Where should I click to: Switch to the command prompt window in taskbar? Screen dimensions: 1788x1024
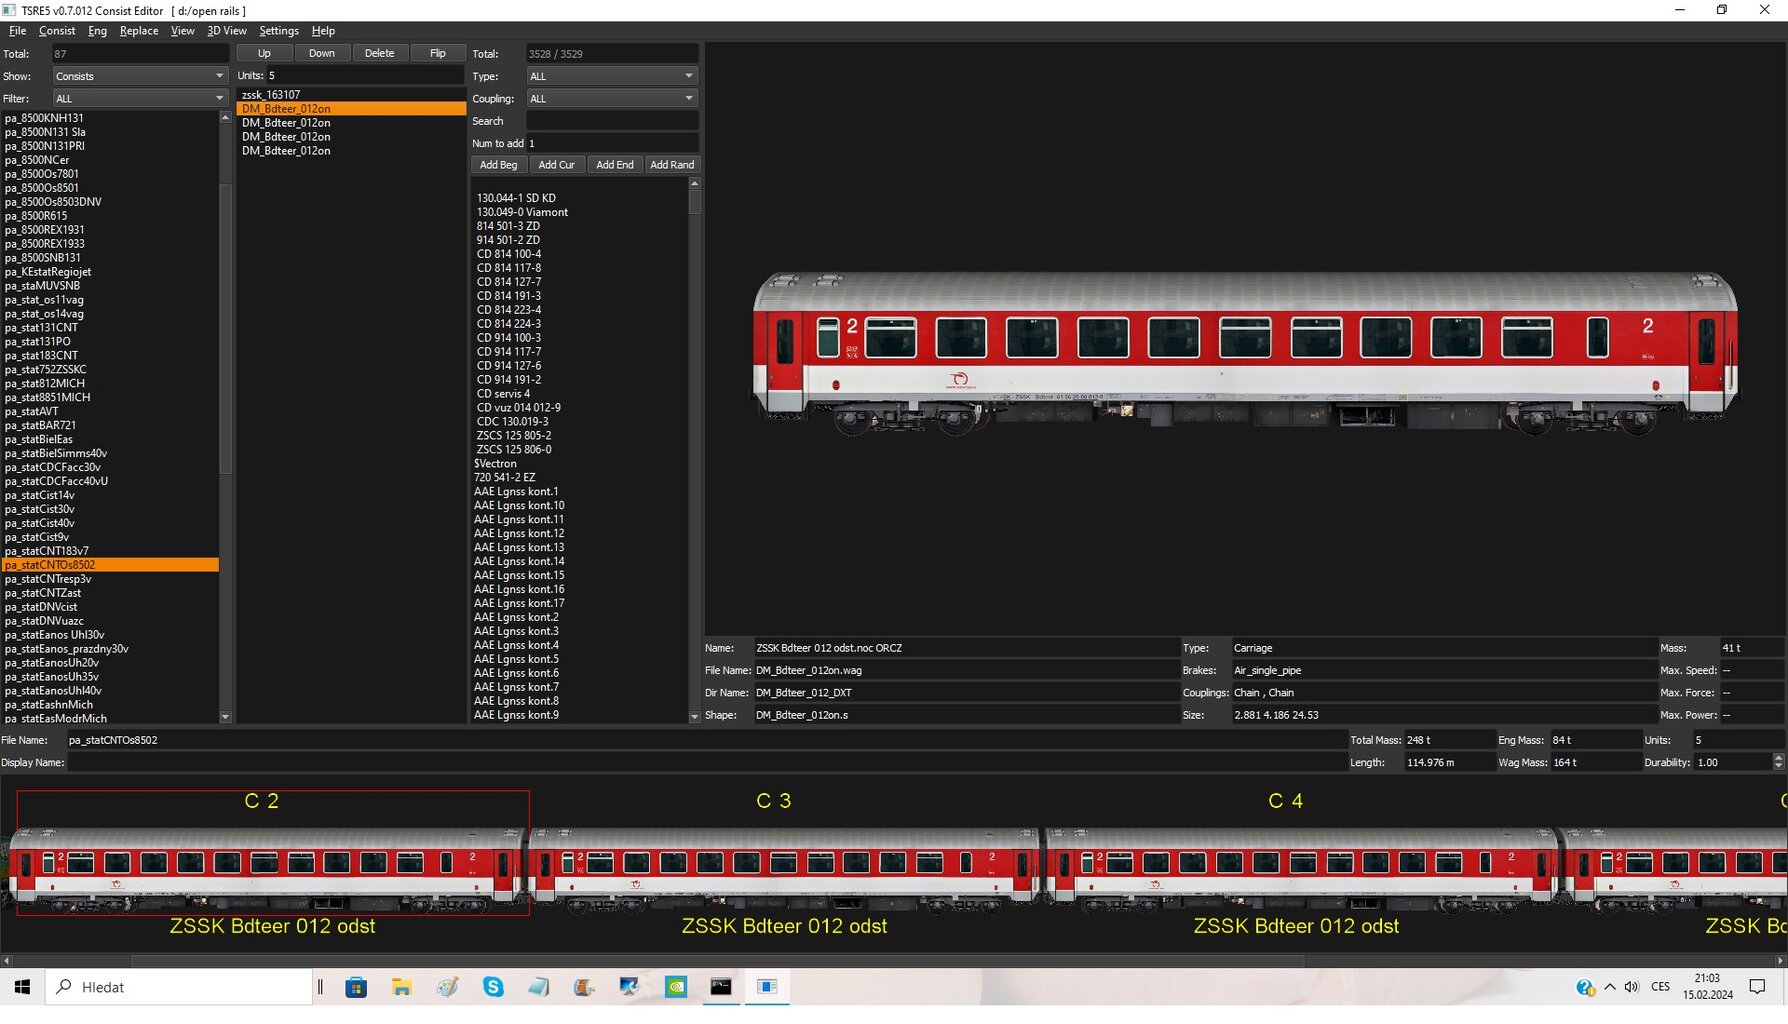point(721,987)
